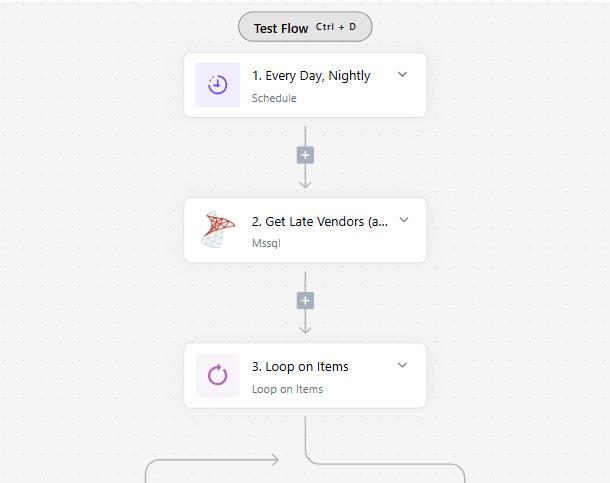Click the Loop on Items circular arrow icon
The image size is (610, 483).
[218, 376]
